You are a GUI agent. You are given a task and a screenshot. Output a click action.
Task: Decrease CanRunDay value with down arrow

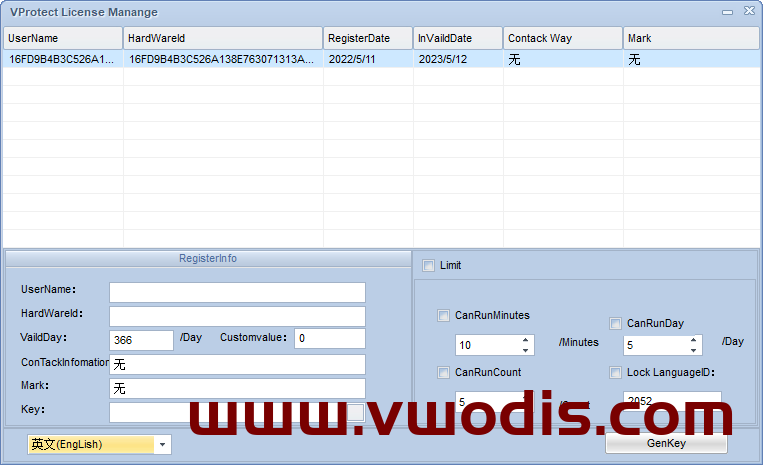pos(694,350)
